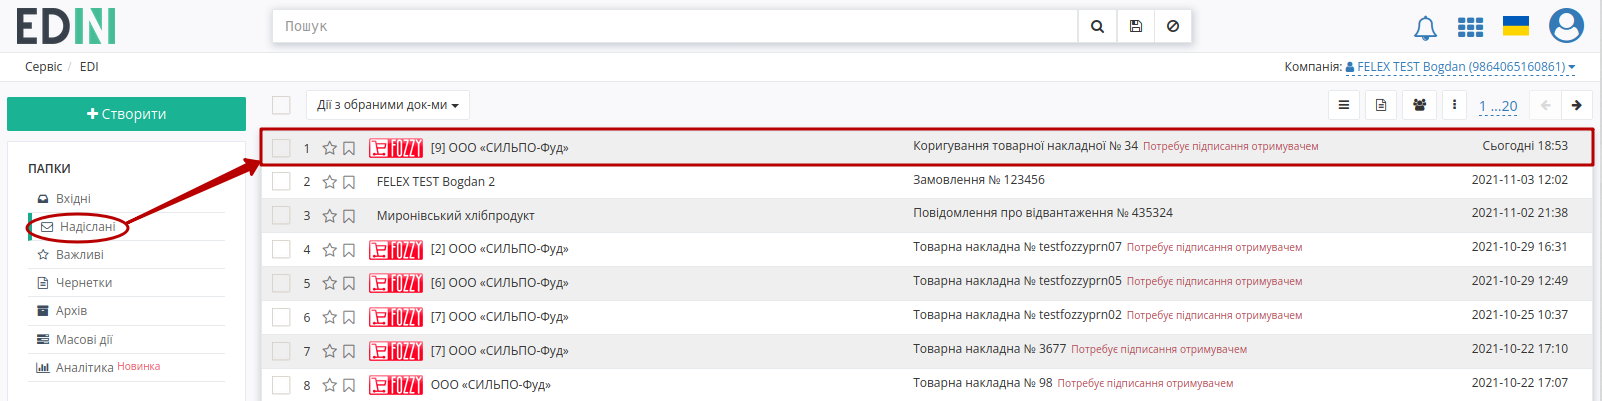Open the Надіслані folder
1602x401 pixels.
pos(87,227)
